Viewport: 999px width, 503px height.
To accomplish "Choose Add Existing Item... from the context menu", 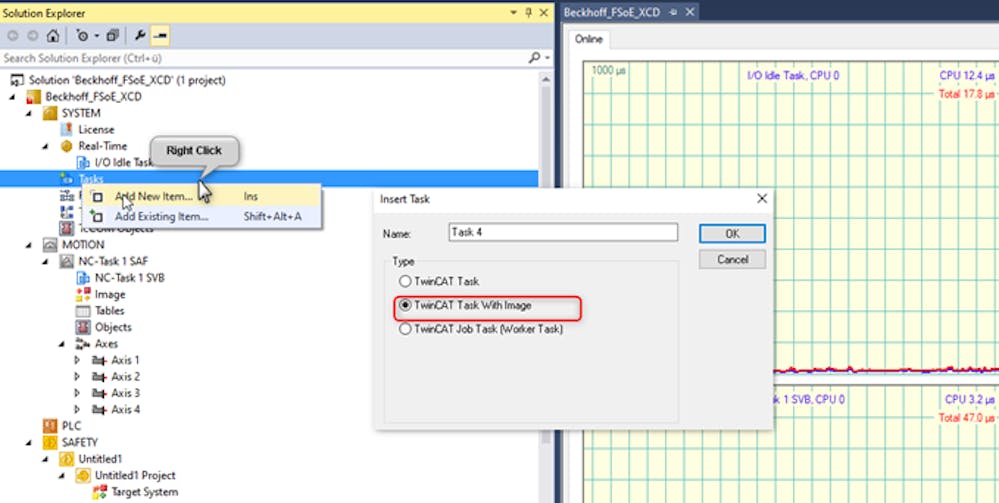I will tap(161, 217).
